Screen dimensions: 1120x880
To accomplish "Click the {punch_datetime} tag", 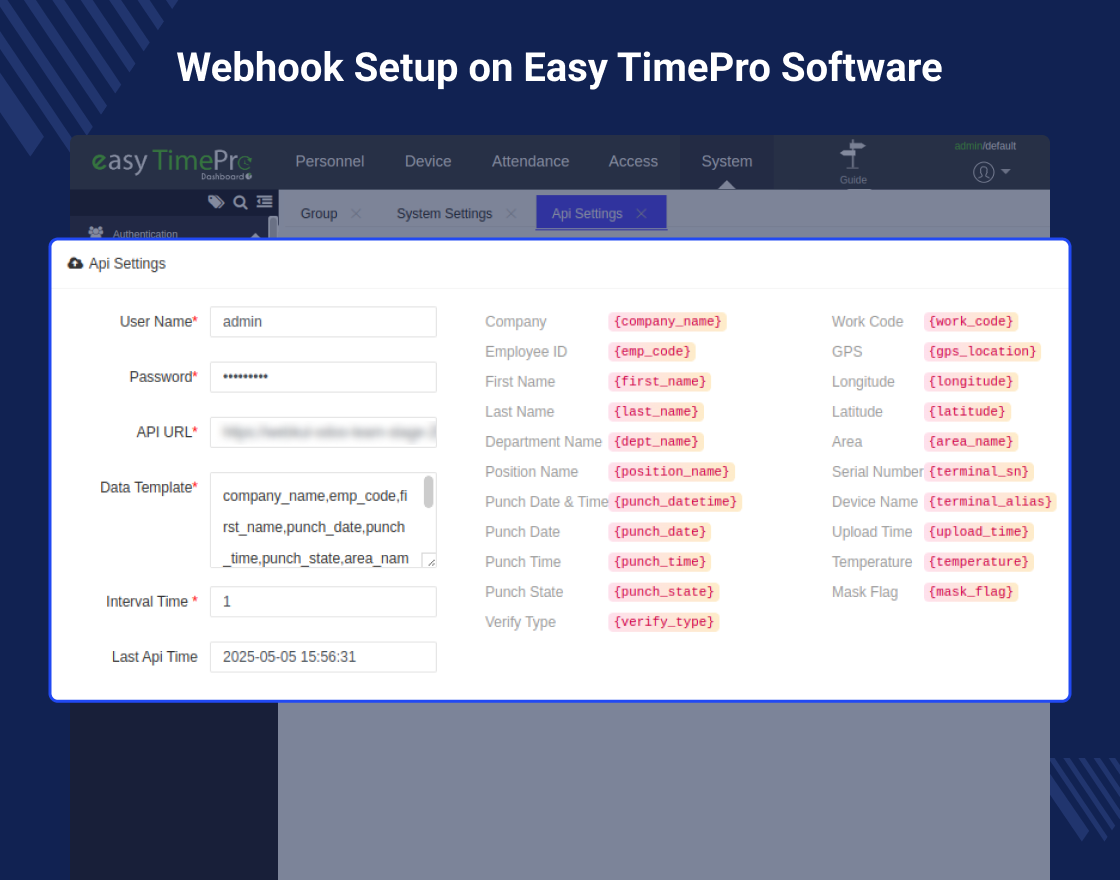I will (x=675, y=501).
